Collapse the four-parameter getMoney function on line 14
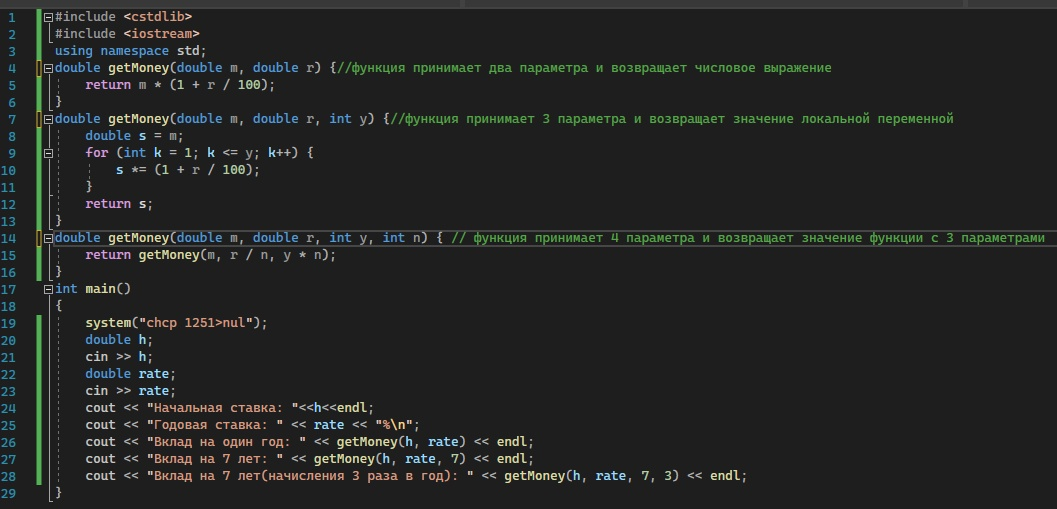Image resolution: width=1057 pixels, height=509 pixels. click(49, 238)
